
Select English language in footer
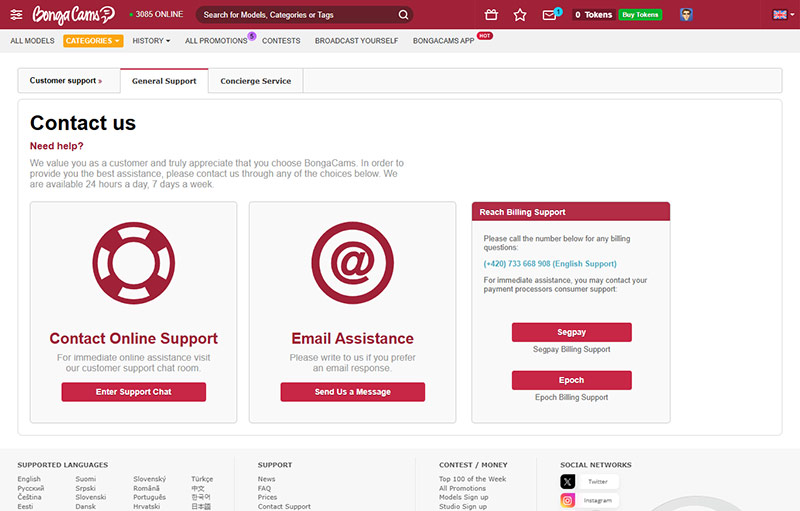(x=29, y=479)
